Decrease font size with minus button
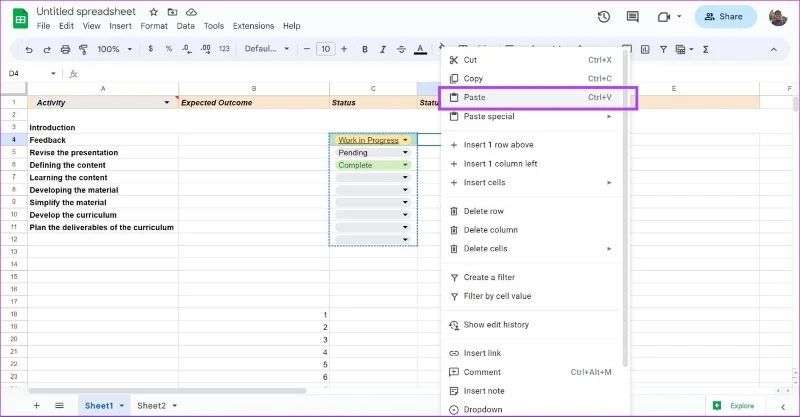This screenshot has height=417, width=800. (307, 49)
